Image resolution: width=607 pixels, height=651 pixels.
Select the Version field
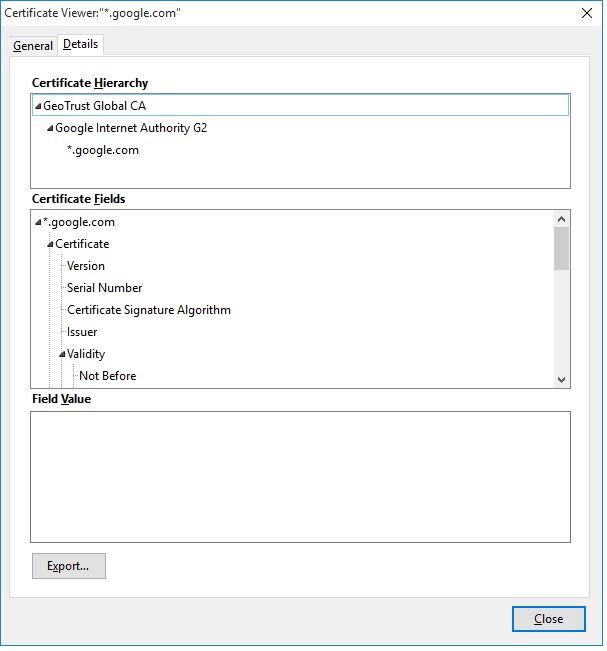click(x=86, y=266)
